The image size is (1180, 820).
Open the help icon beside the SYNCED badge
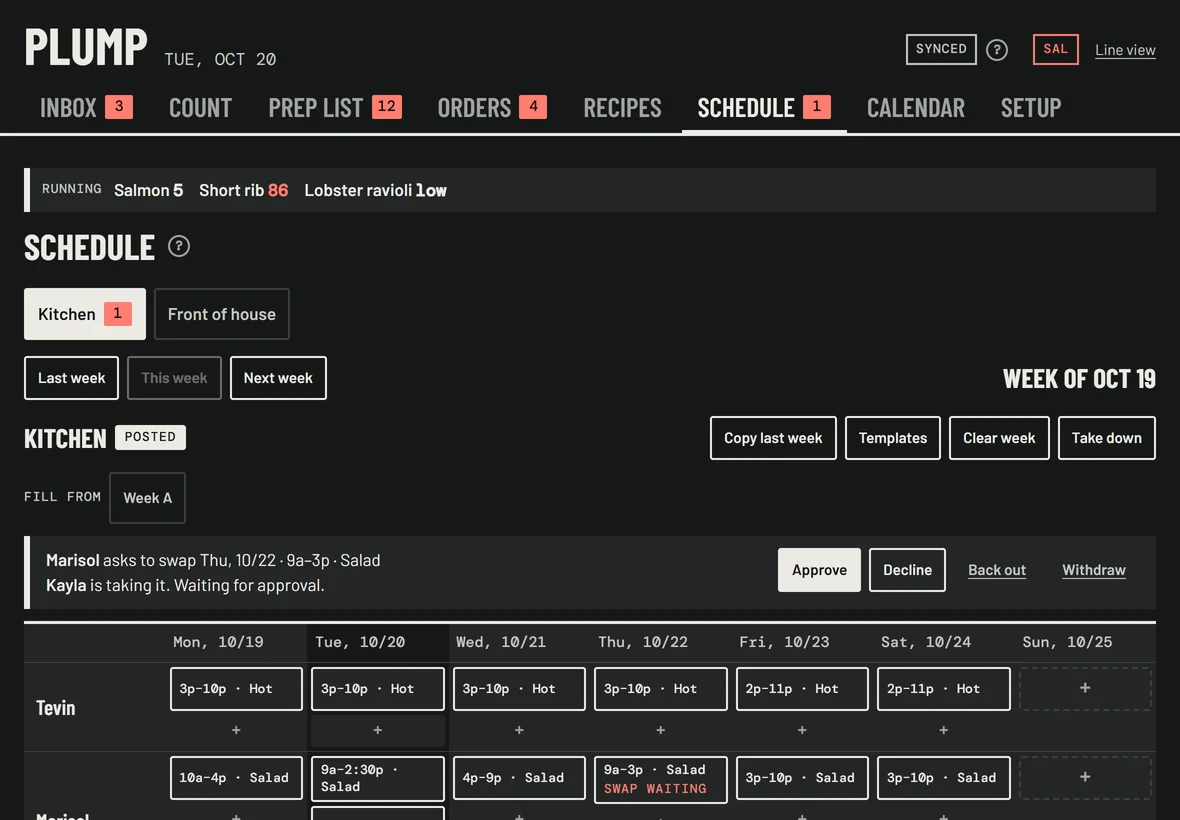pos(997,50)
